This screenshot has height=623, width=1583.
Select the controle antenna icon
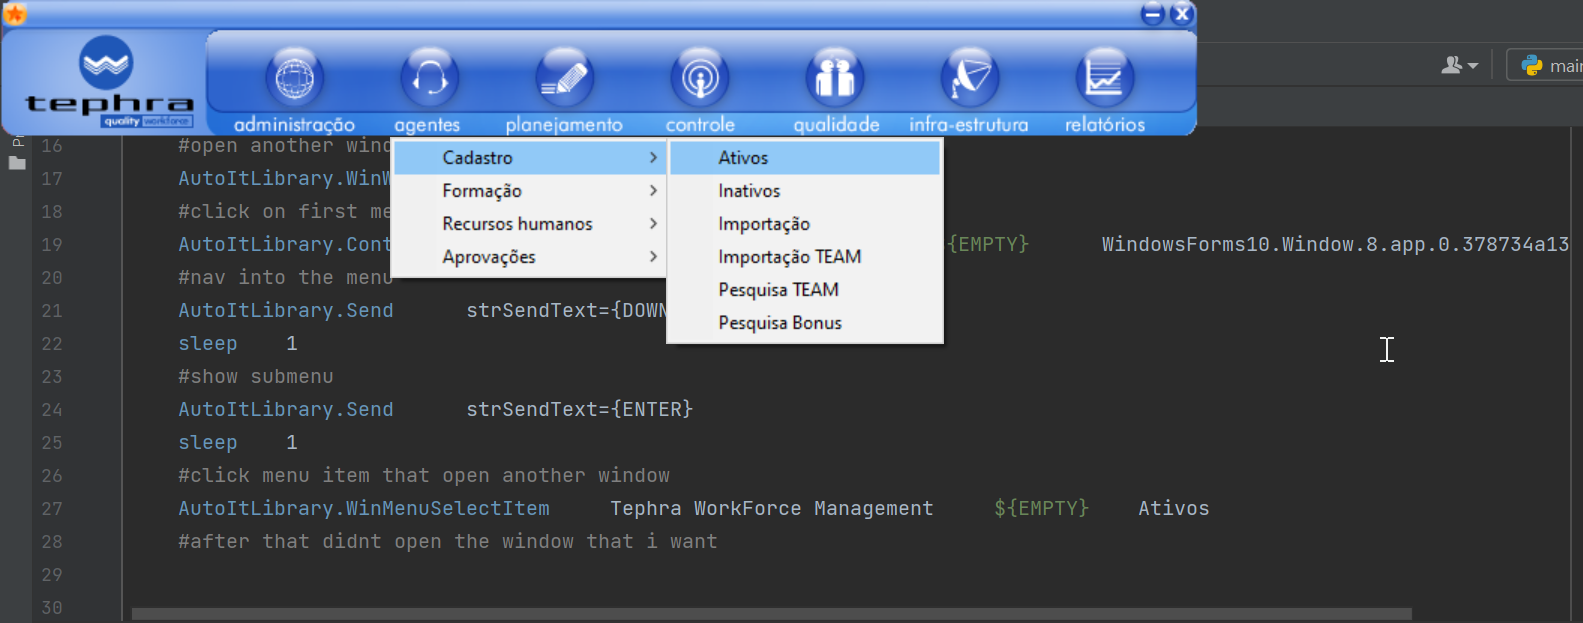click(x=700, y=78)
